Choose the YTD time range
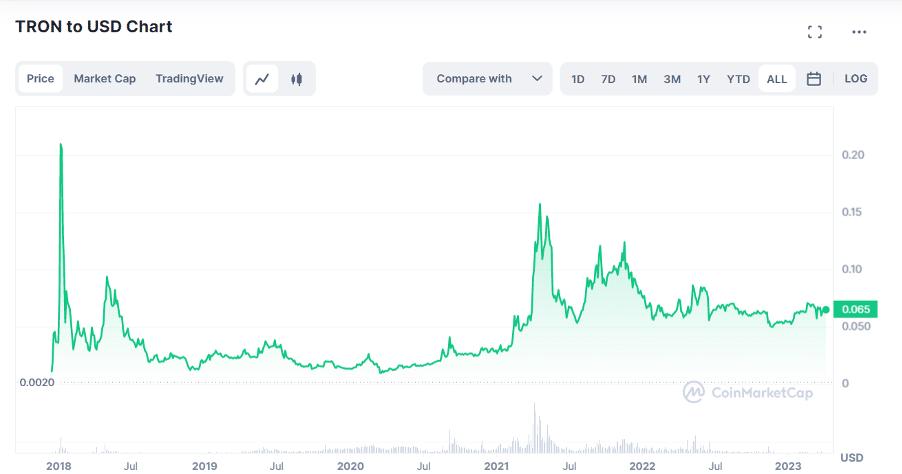The height and width of the screenshot is (474, 902). pyautogui.click(x=738, y=79)
